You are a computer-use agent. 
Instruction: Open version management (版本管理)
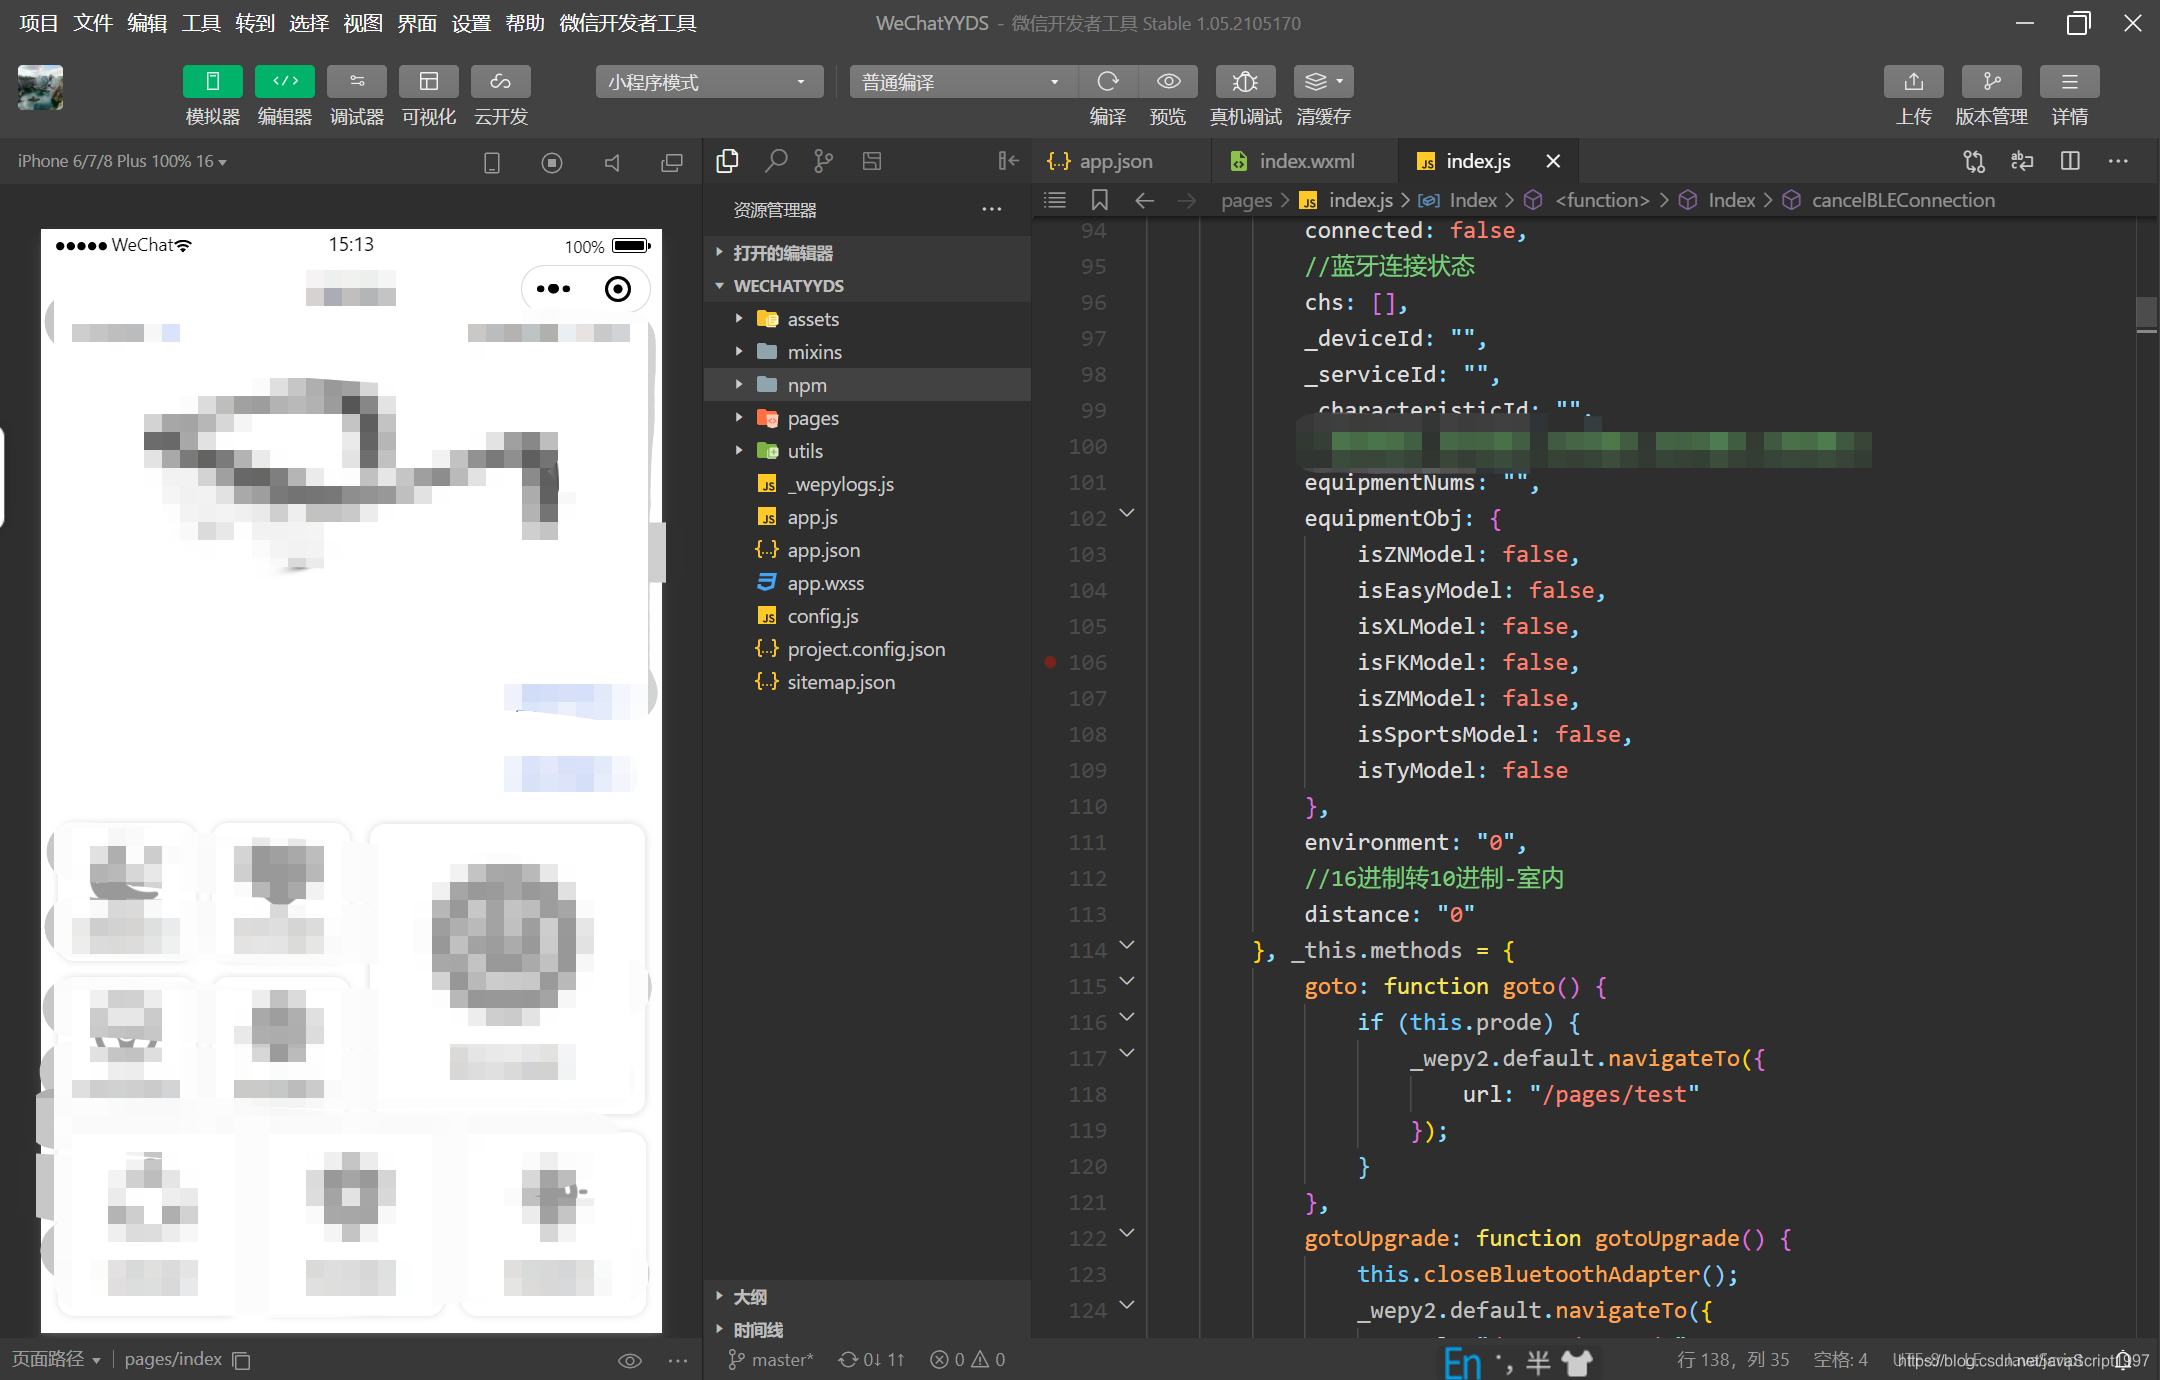(x=1991, y=81)
